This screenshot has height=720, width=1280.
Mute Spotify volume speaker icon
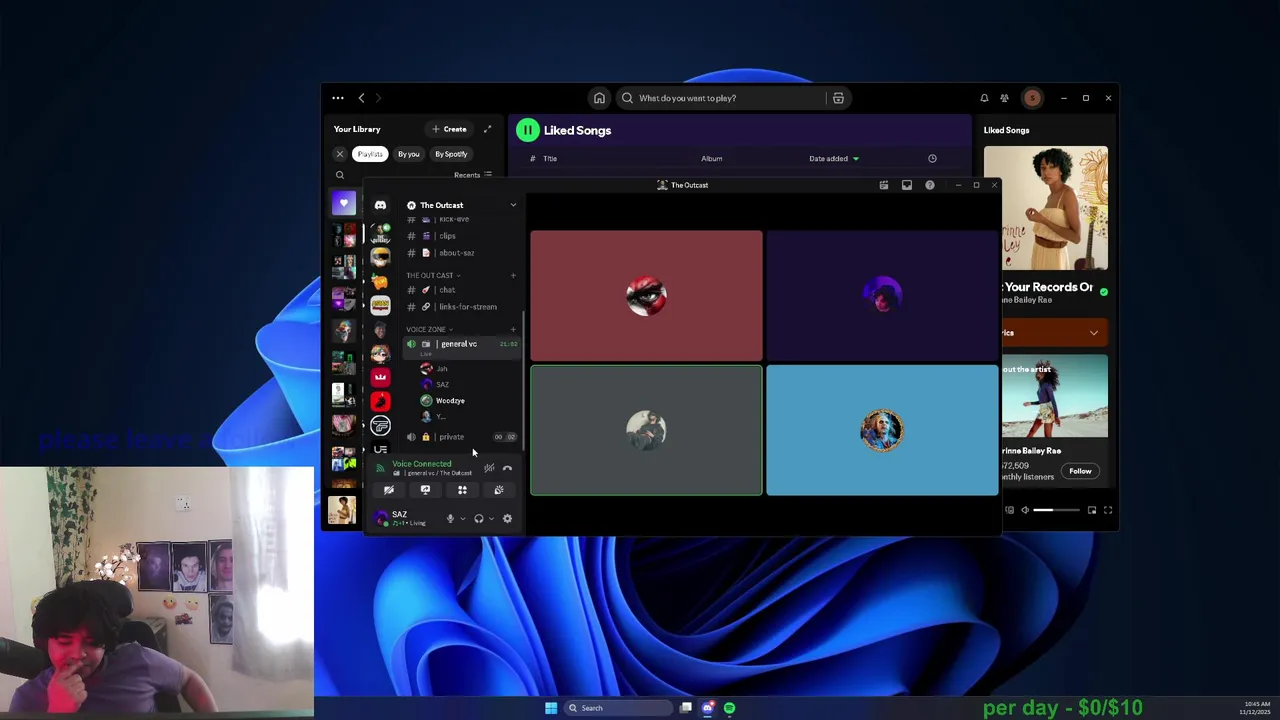1024,510
